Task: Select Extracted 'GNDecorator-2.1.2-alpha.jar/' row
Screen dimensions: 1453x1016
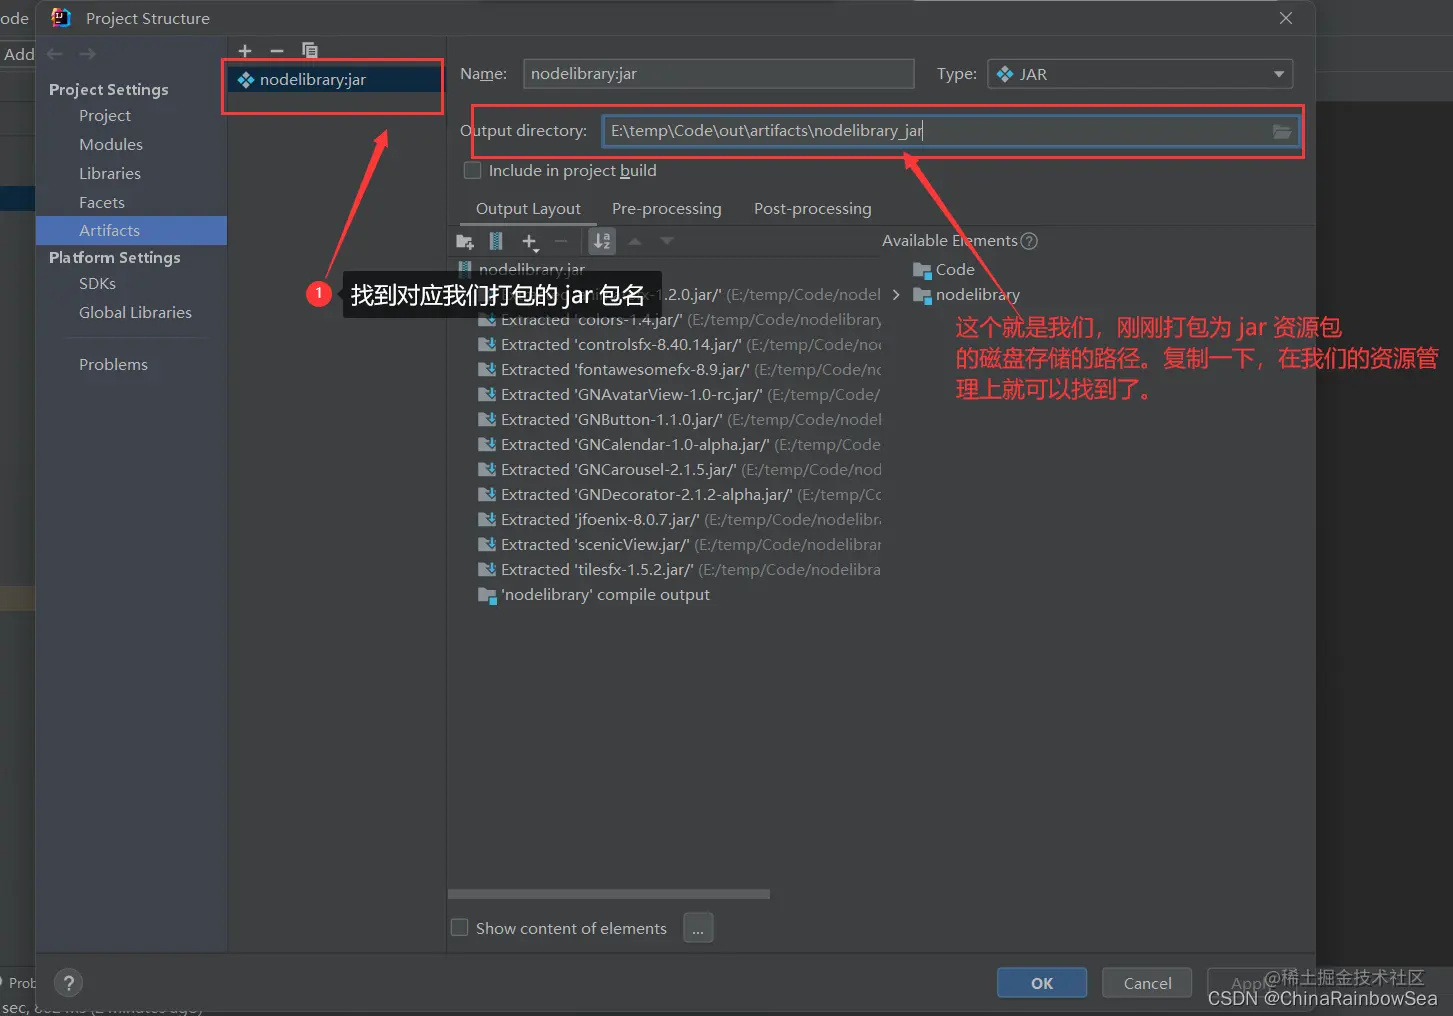Action: (x=680, y=495)
